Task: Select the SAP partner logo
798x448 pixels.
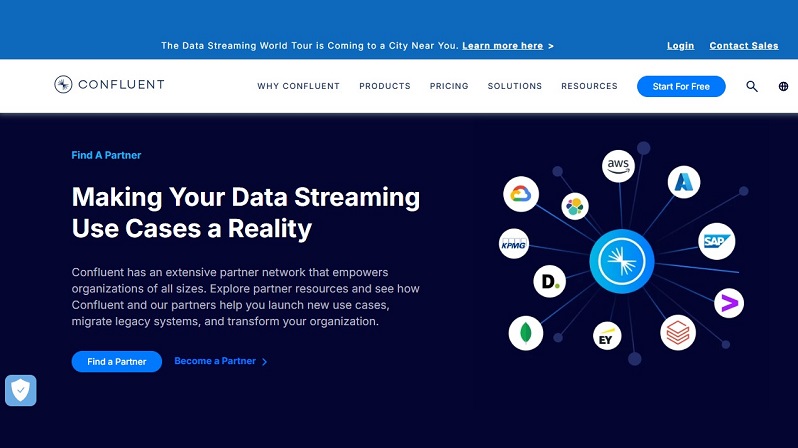Action: [716, 241]
